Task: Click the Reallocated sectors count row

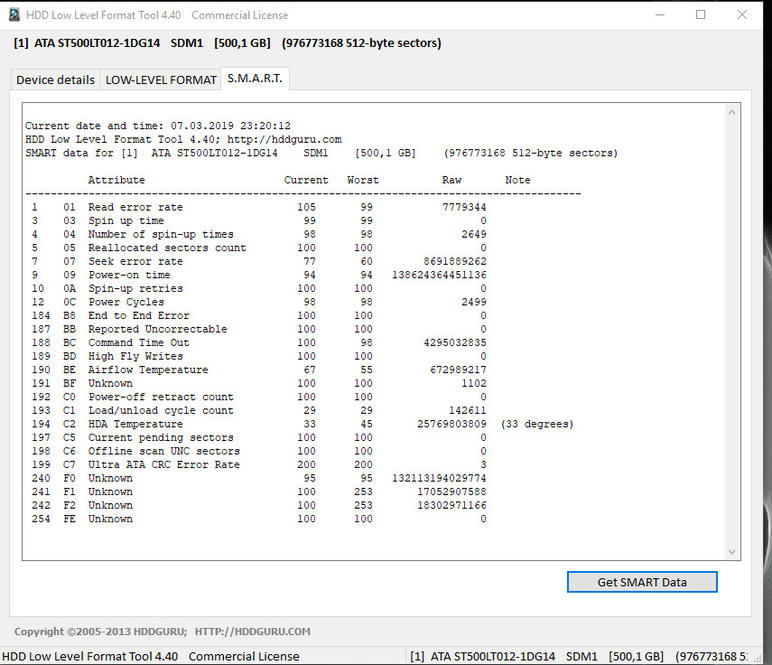Action: pyautogui.click(x=259, y=248)
